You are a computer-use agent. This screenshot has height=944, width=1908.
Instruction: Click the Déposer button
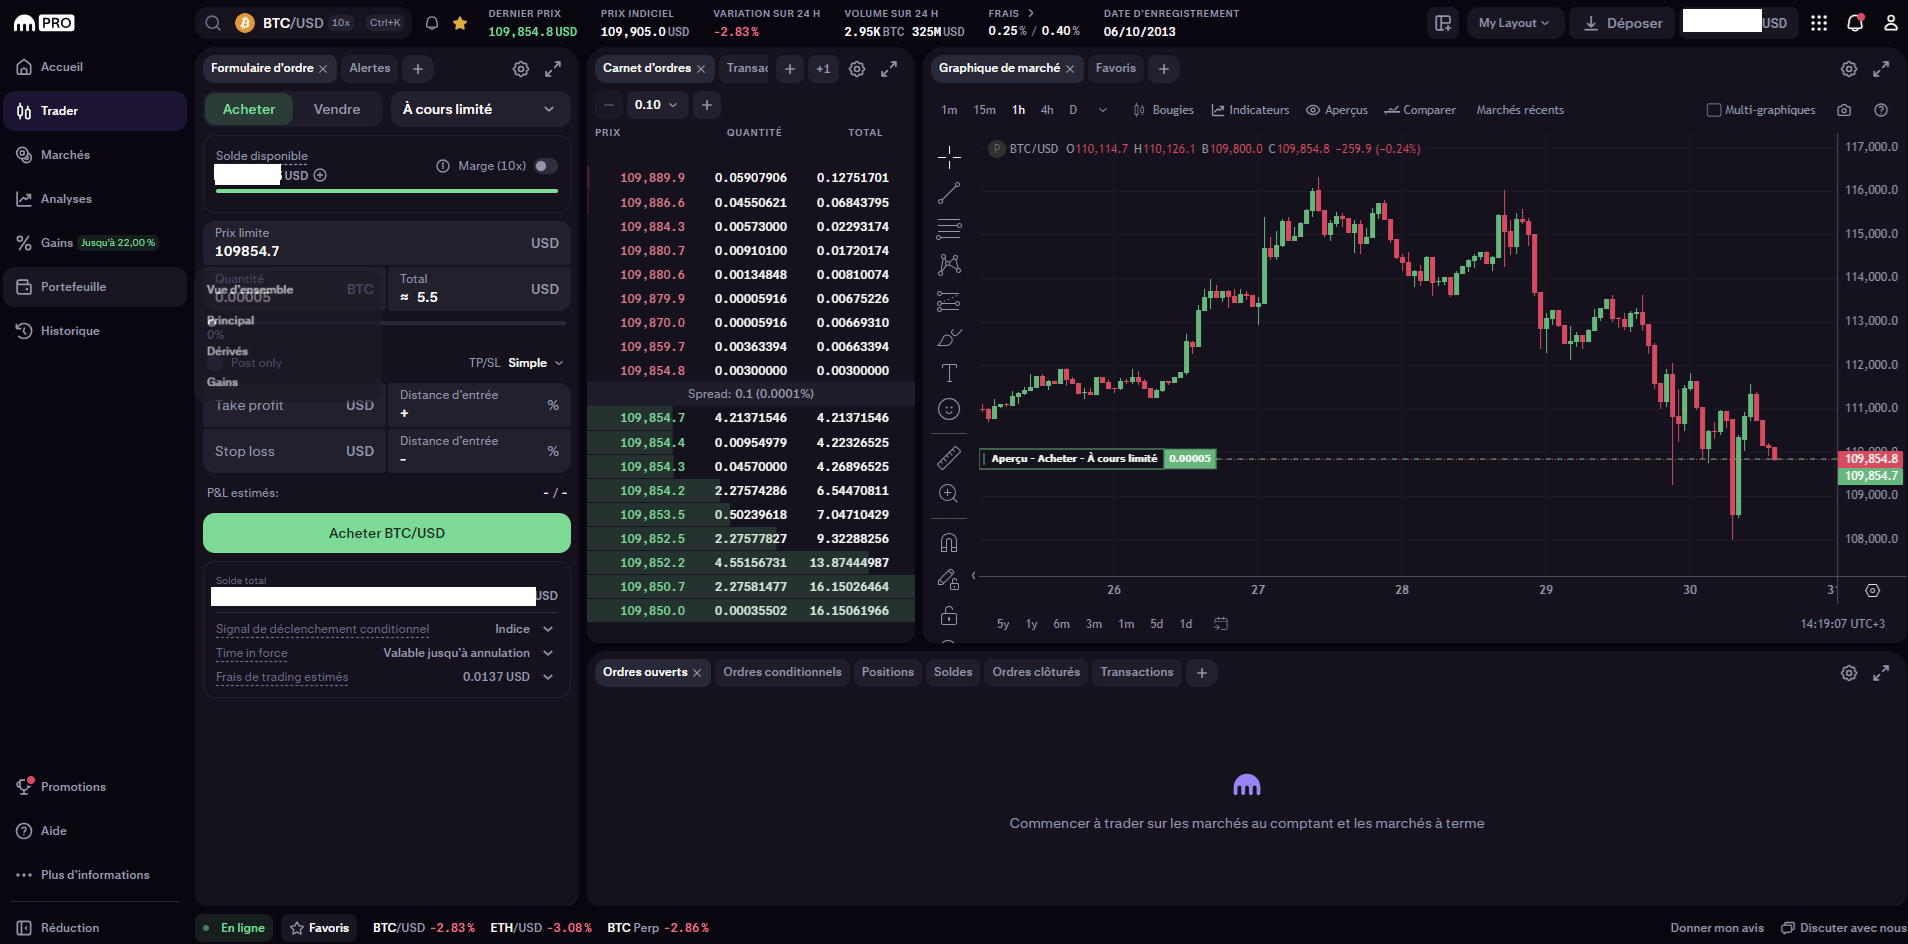[x=1622, y=22]
